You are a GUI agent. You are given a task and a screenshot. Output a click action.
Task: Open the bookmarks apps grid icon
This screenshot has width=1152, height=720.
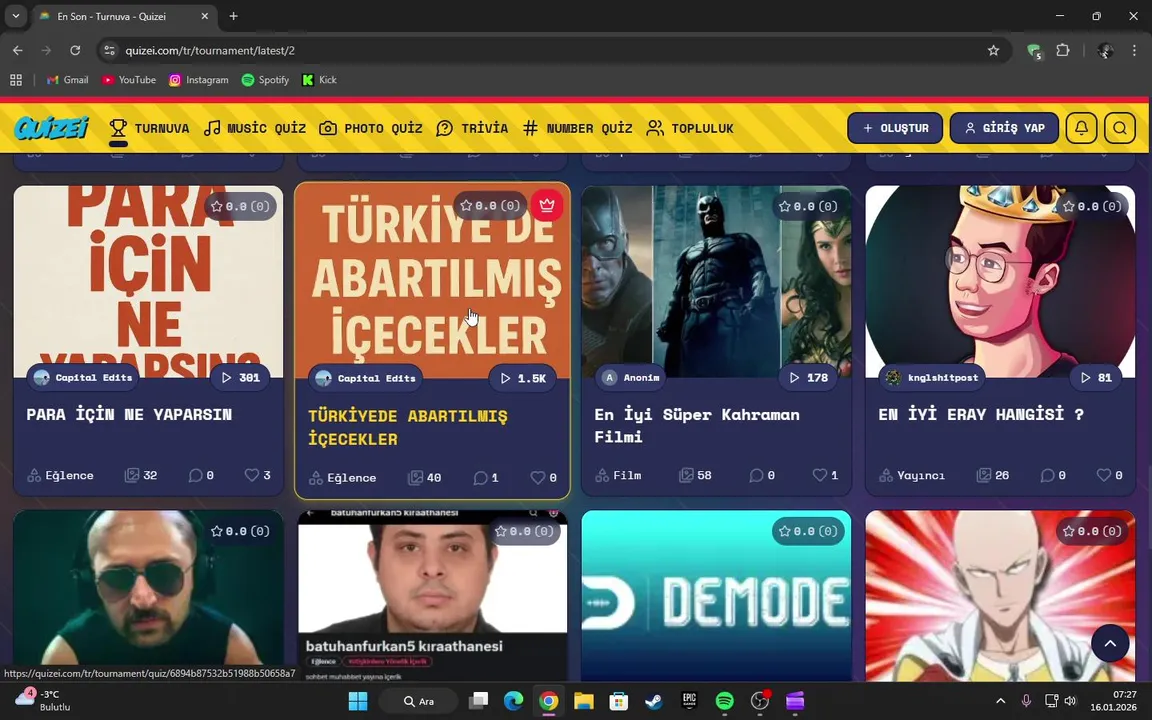click(15, 80)
